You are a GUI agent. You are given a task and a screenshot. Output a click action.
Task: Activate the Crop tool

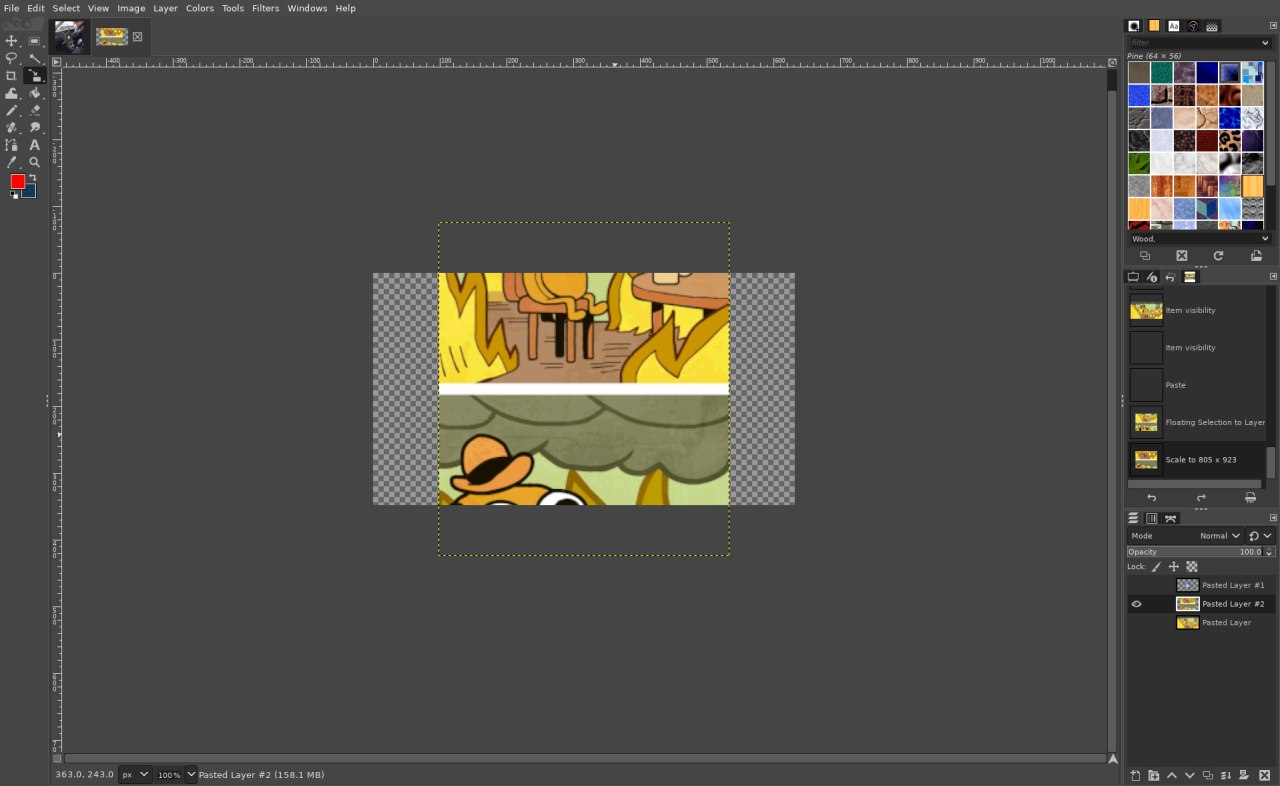(12, 75)
